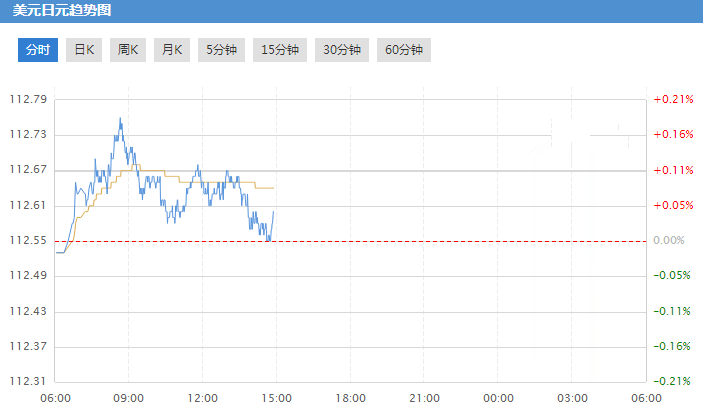Click the 美元日元趋势图 title
This screenshot has width=703, height=415.
(62, 11)
